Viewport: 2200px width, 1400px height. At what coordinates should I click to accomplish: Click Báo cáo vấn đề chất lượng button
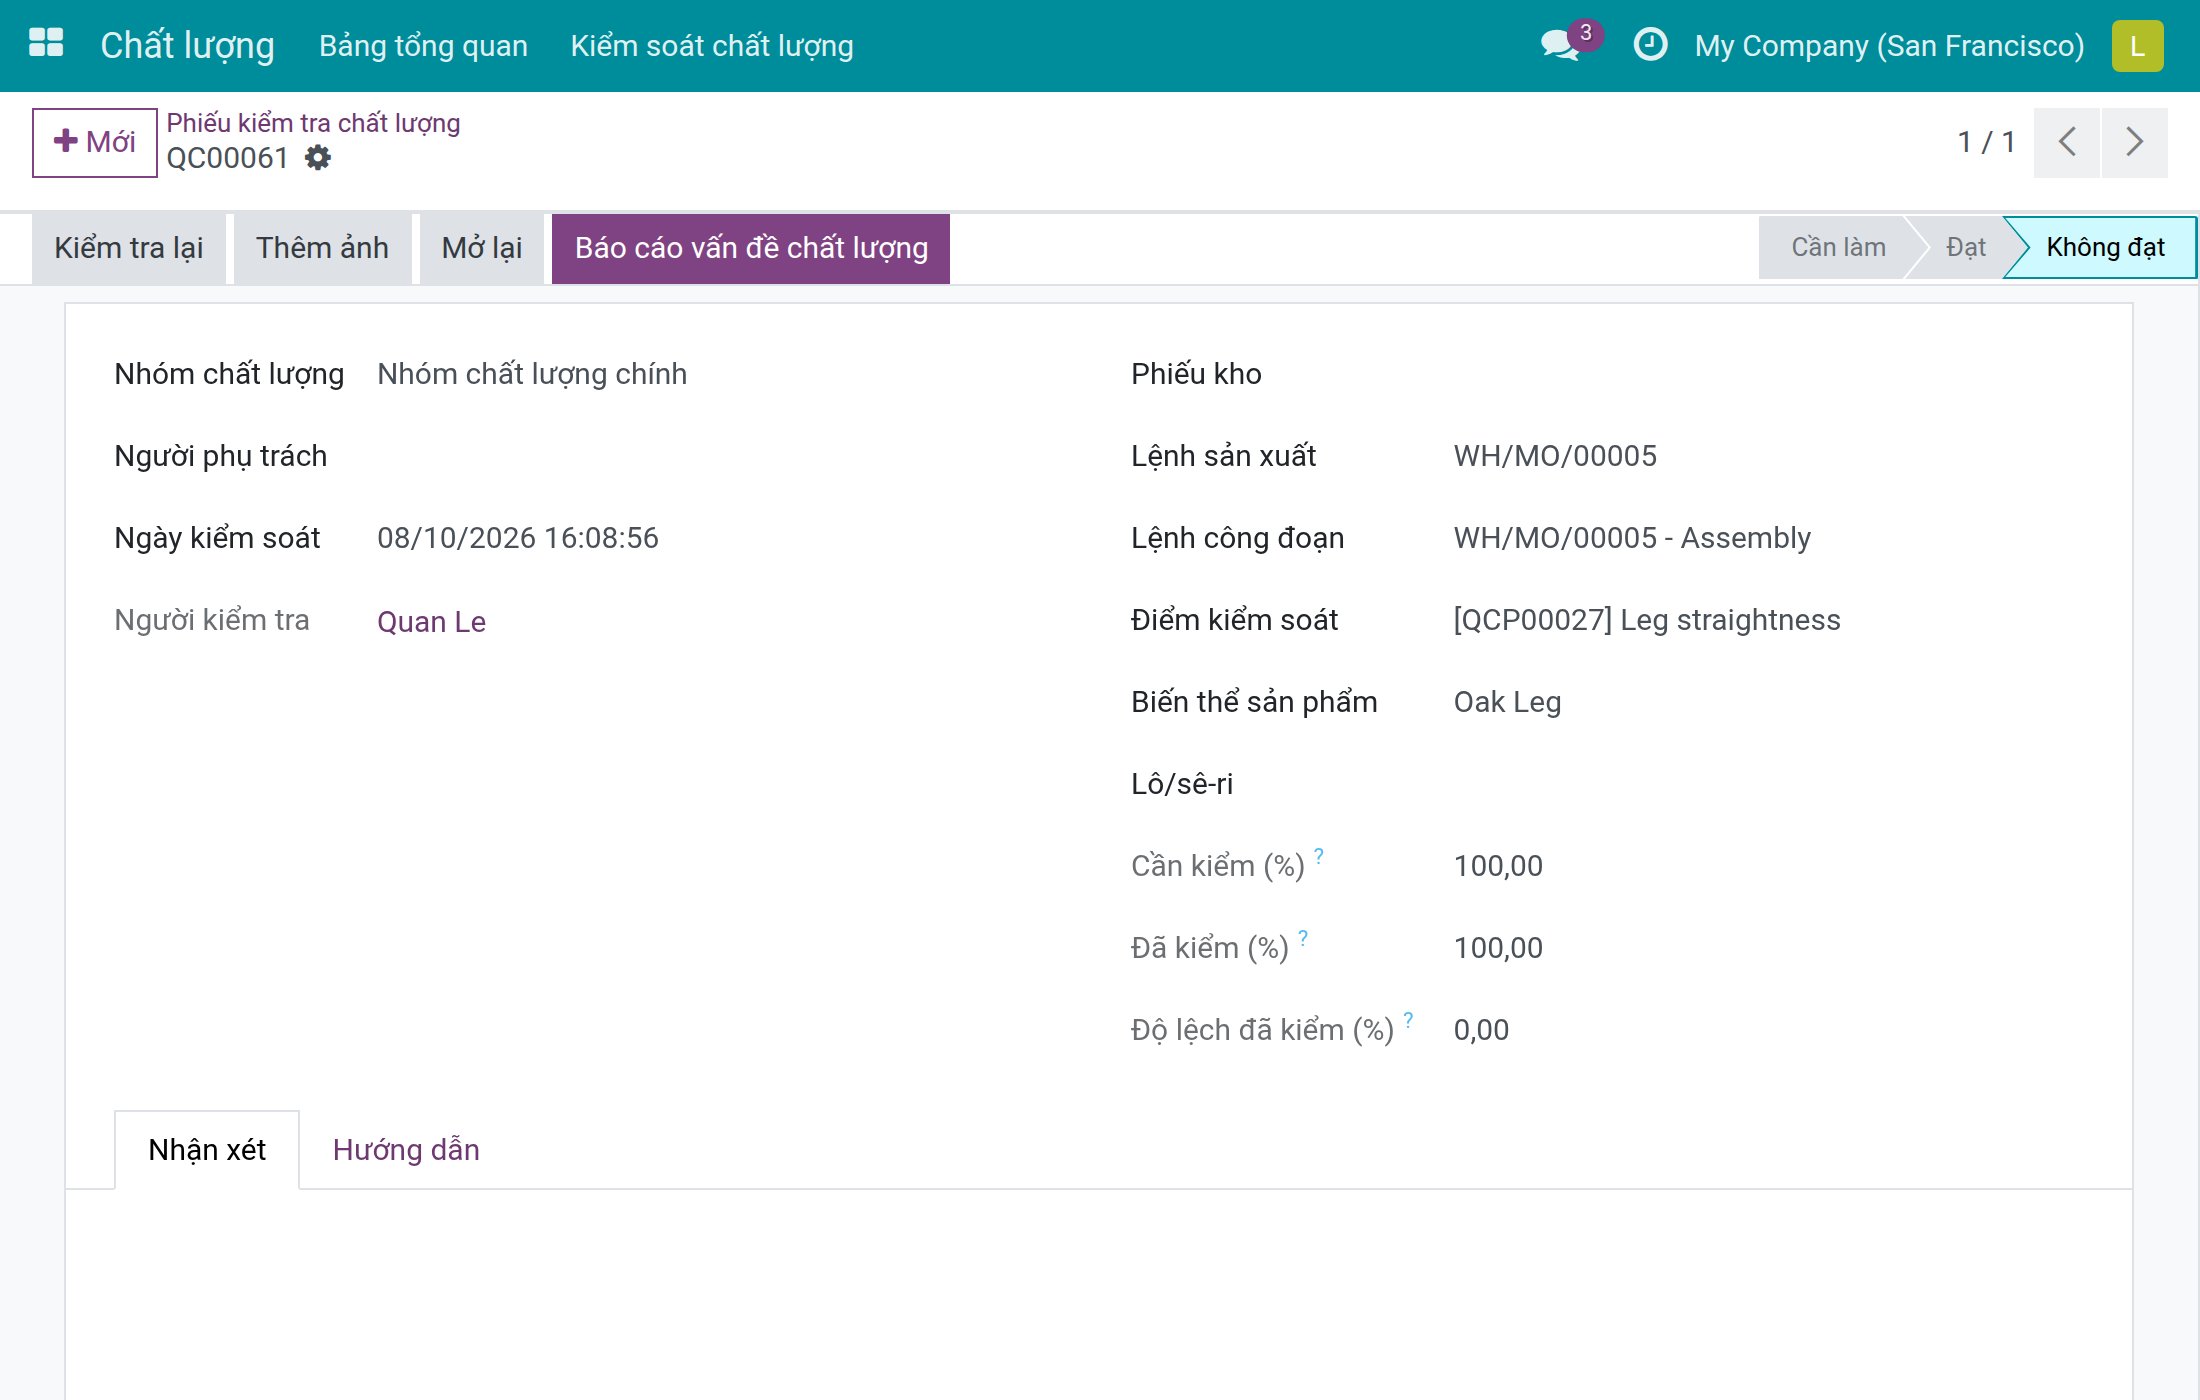(x=751, y=248)
